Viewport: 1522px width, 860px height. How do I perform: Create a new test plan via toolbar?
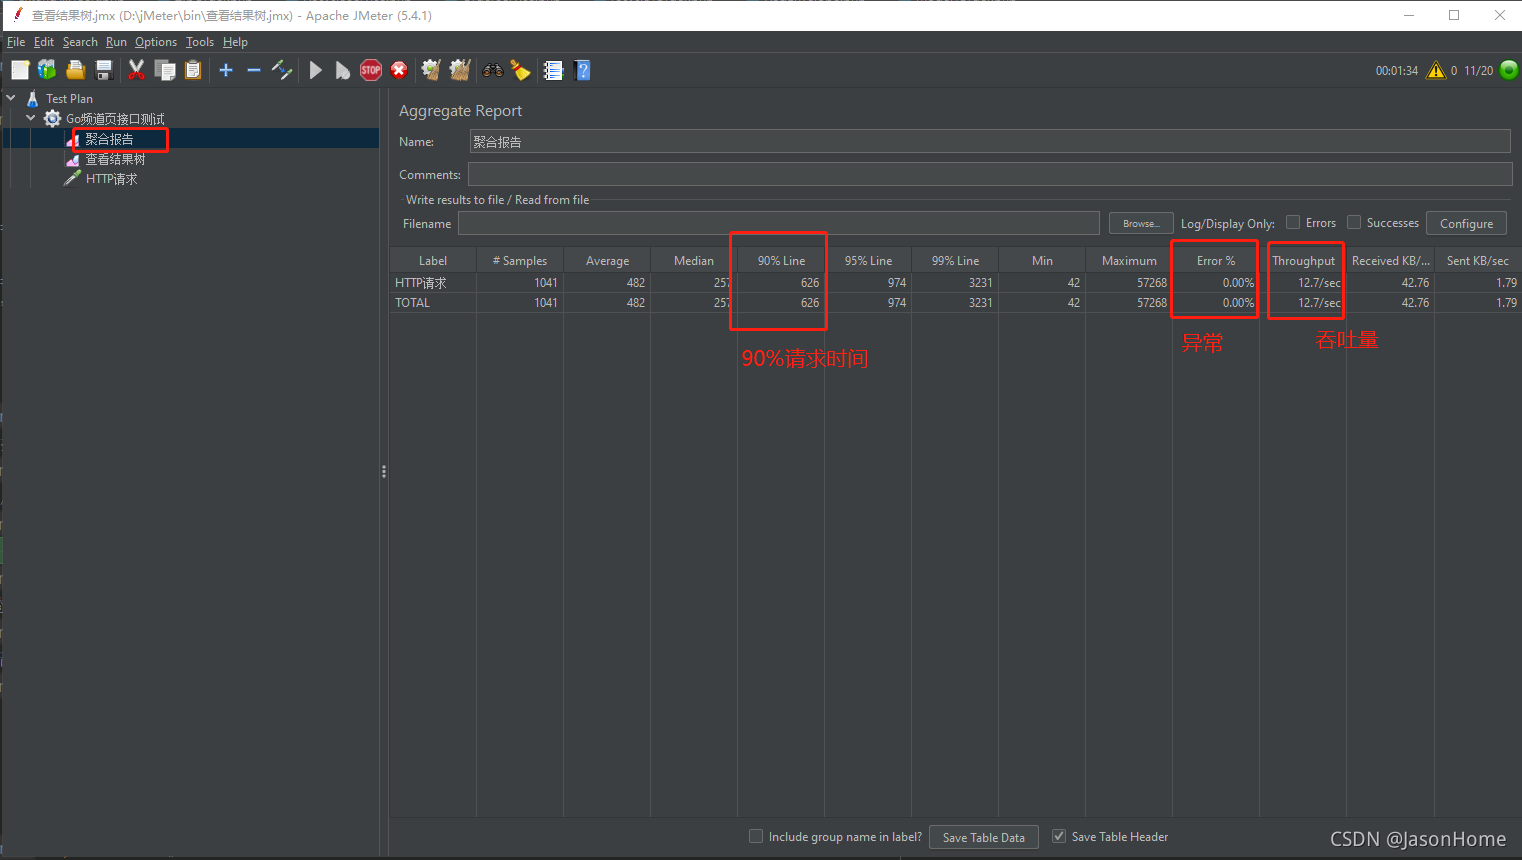point(20,70)
